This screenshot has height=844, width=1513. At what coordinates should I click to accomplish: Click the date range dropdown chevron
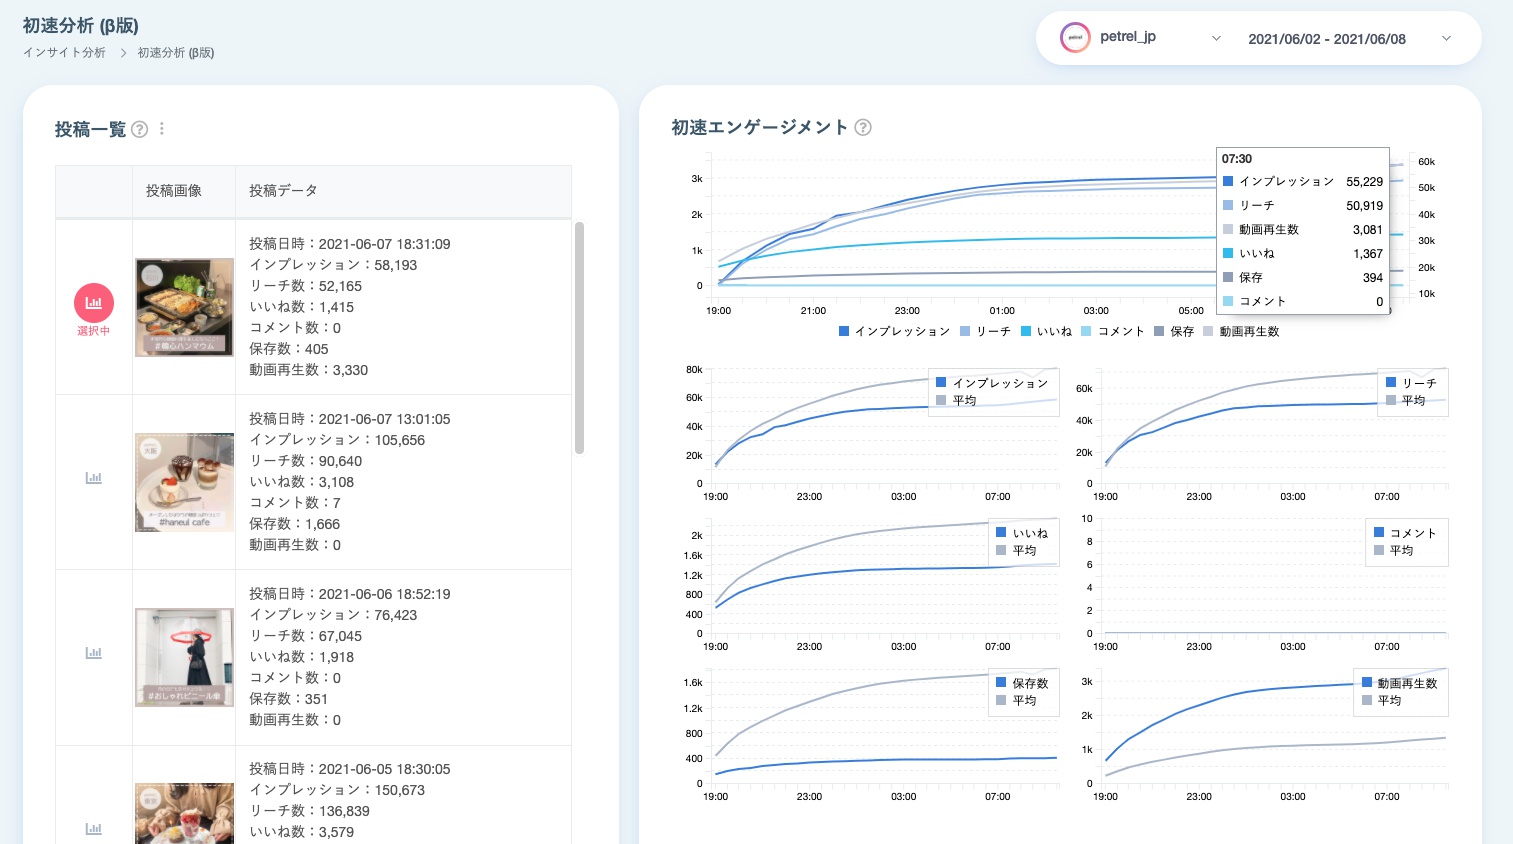(x=1446, y=38)
